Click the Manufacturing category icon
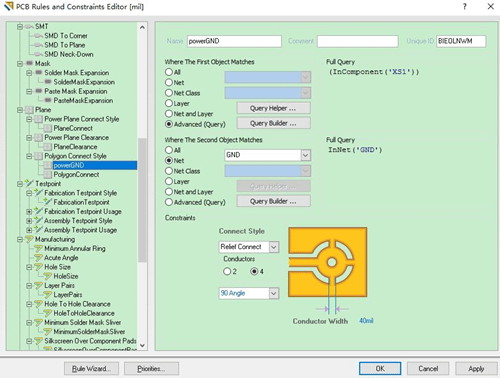The height and width of the screenshot is (378, 500). (29, 239)
